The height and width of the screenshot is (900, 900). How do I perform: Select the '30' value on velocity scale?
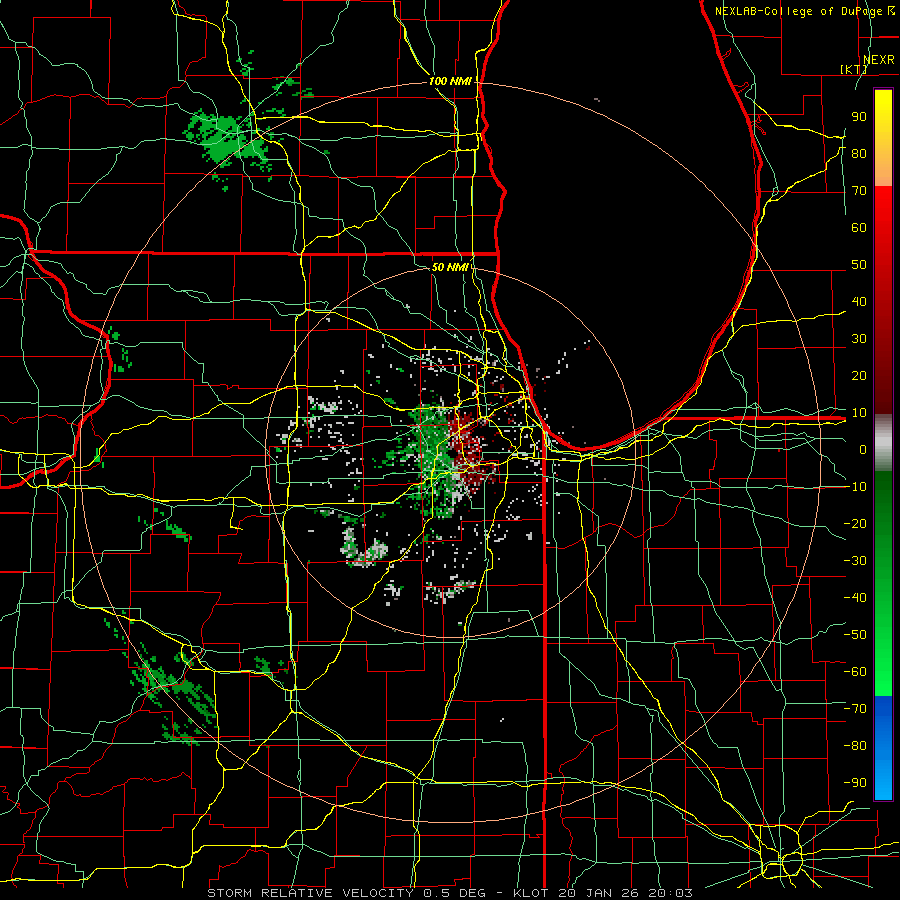point(859,339)
